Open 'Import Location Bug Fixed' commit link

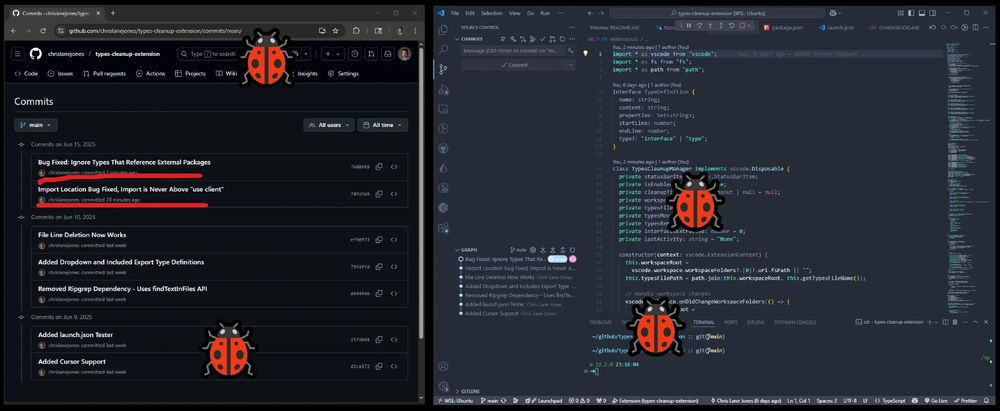[x=131, y=190]
